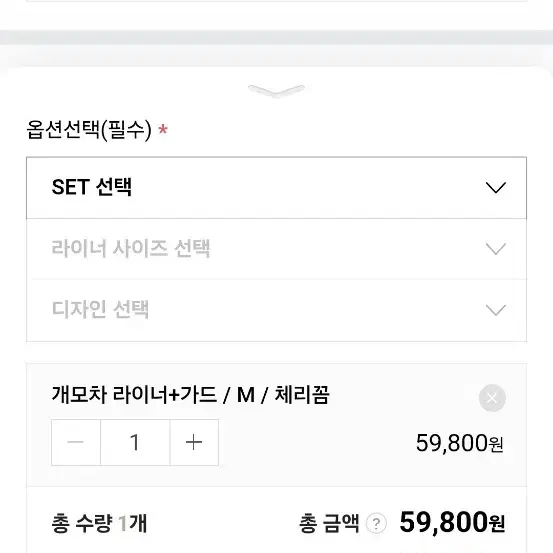
Task: Click the red required asterisk mark
Action: 163,129
